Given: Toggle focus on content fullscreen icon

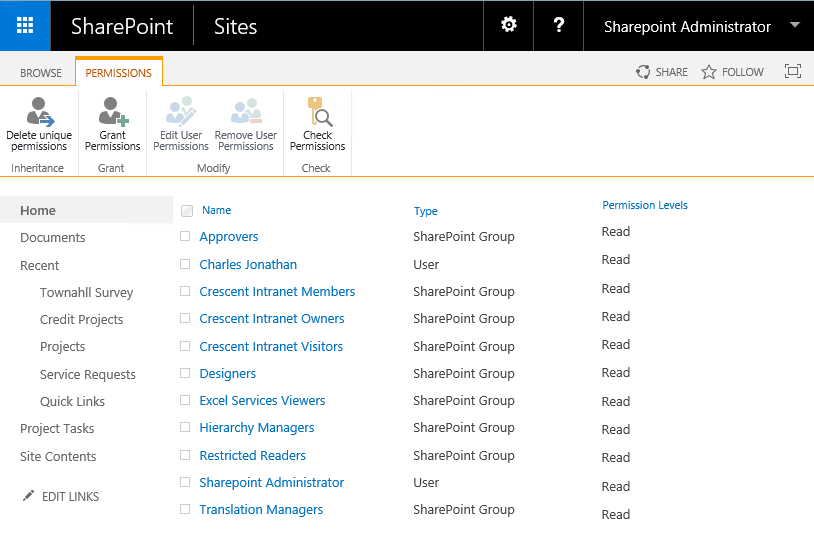Looking at the screenshot, I should pyautogui.click(x=793, y=71).
